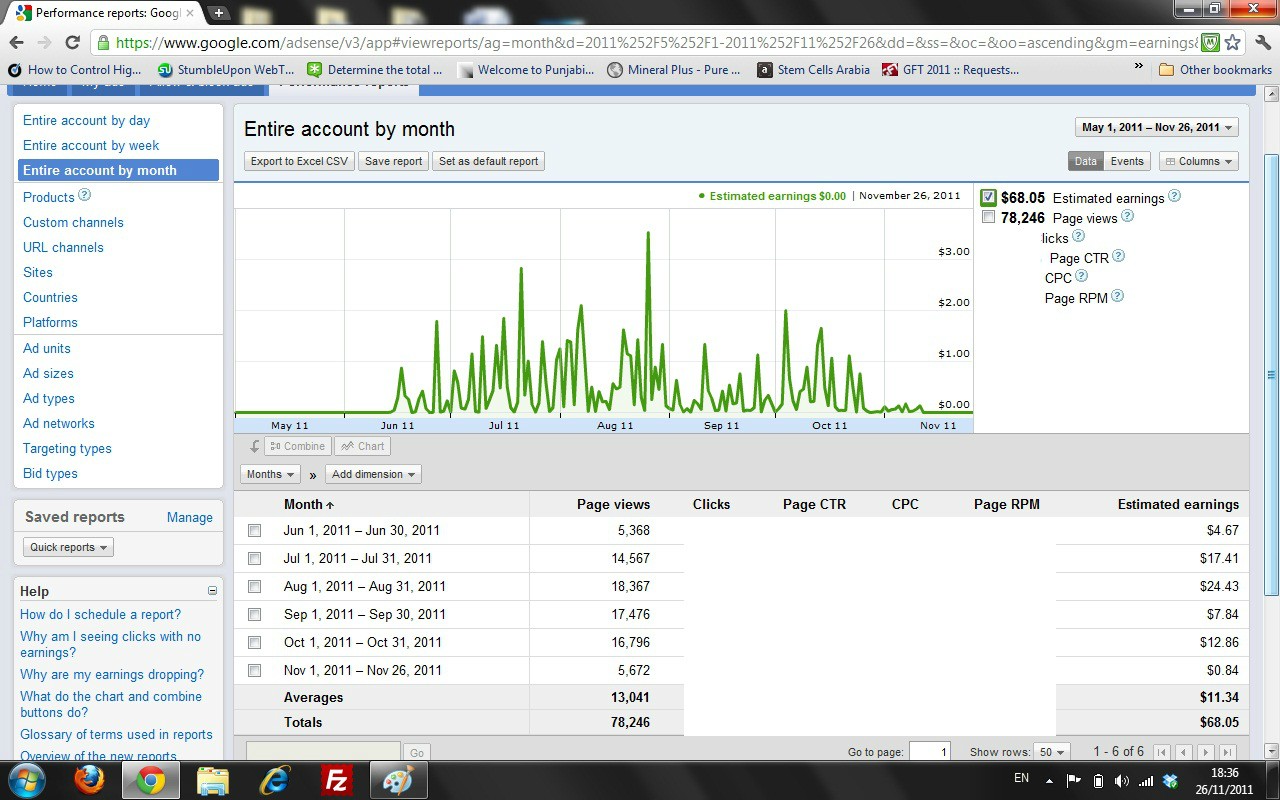Switch to Data view tab
This screenshot has width=1280, height=800.
(1086, 161)
